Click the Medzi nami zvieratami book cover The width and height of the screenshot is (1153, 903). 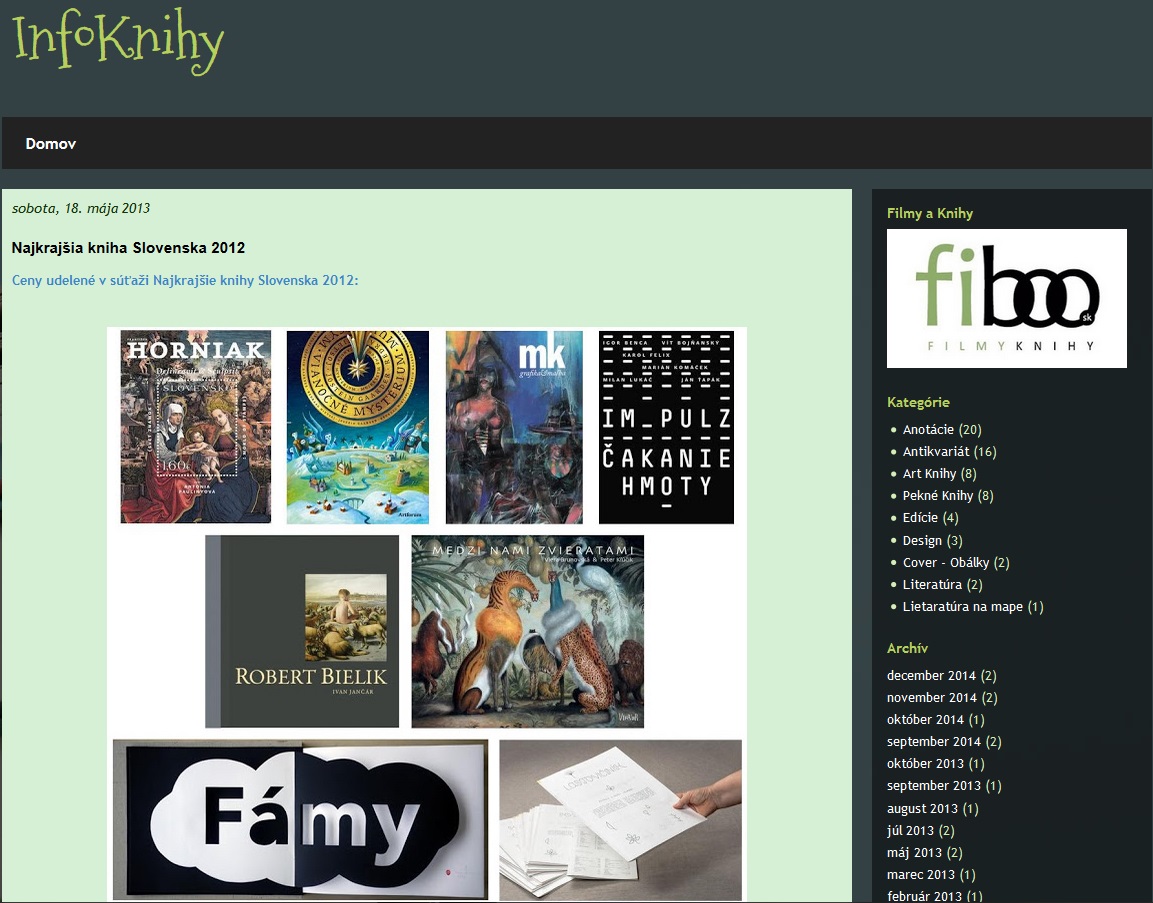[528, 631]
